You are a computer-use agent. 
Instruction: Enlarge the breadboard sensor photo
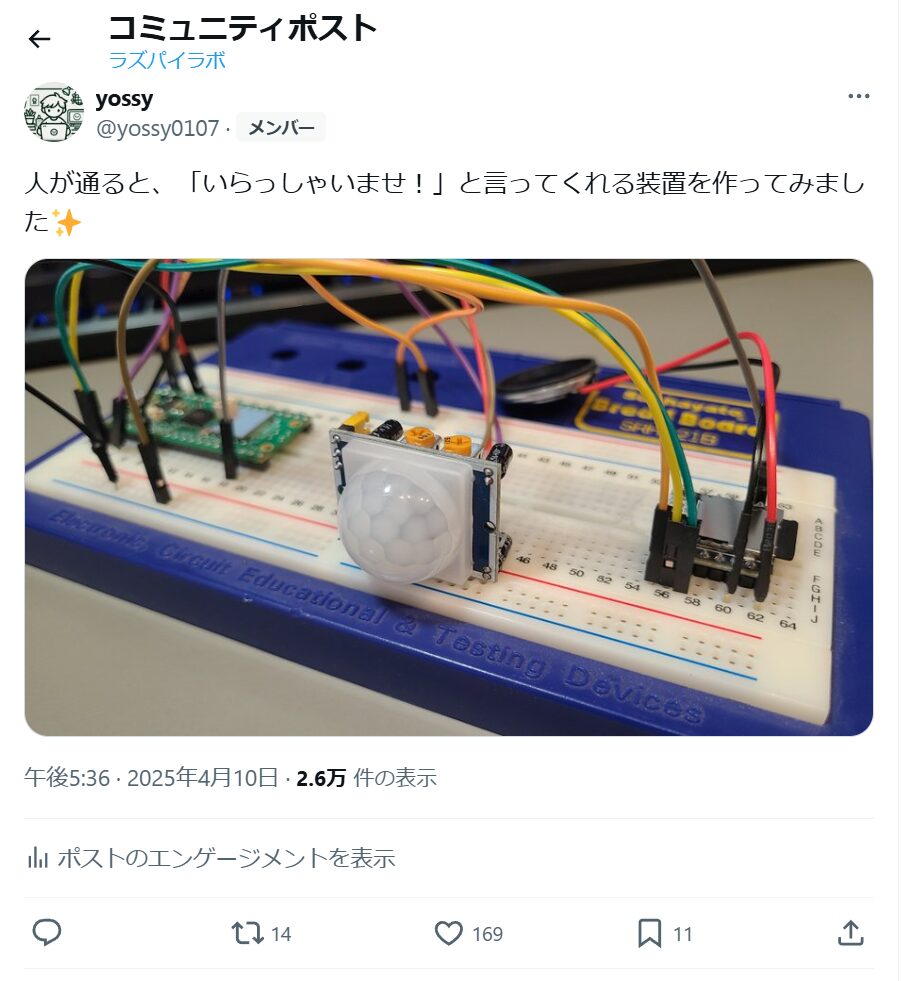tap(449, 497)
